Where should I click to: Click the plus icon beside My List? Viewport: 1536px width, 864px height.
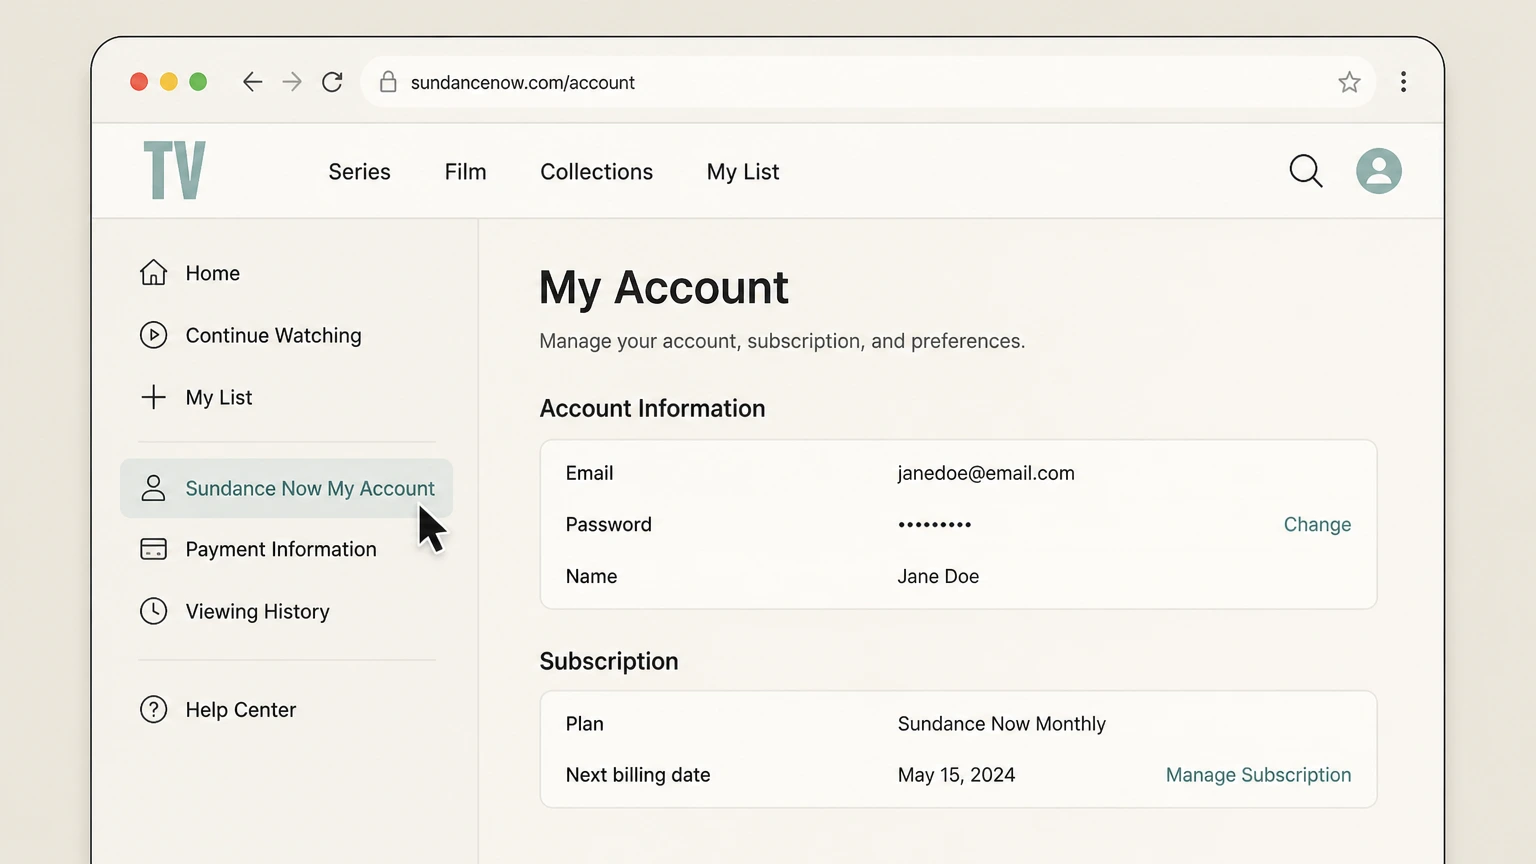[x=153, y=397]
